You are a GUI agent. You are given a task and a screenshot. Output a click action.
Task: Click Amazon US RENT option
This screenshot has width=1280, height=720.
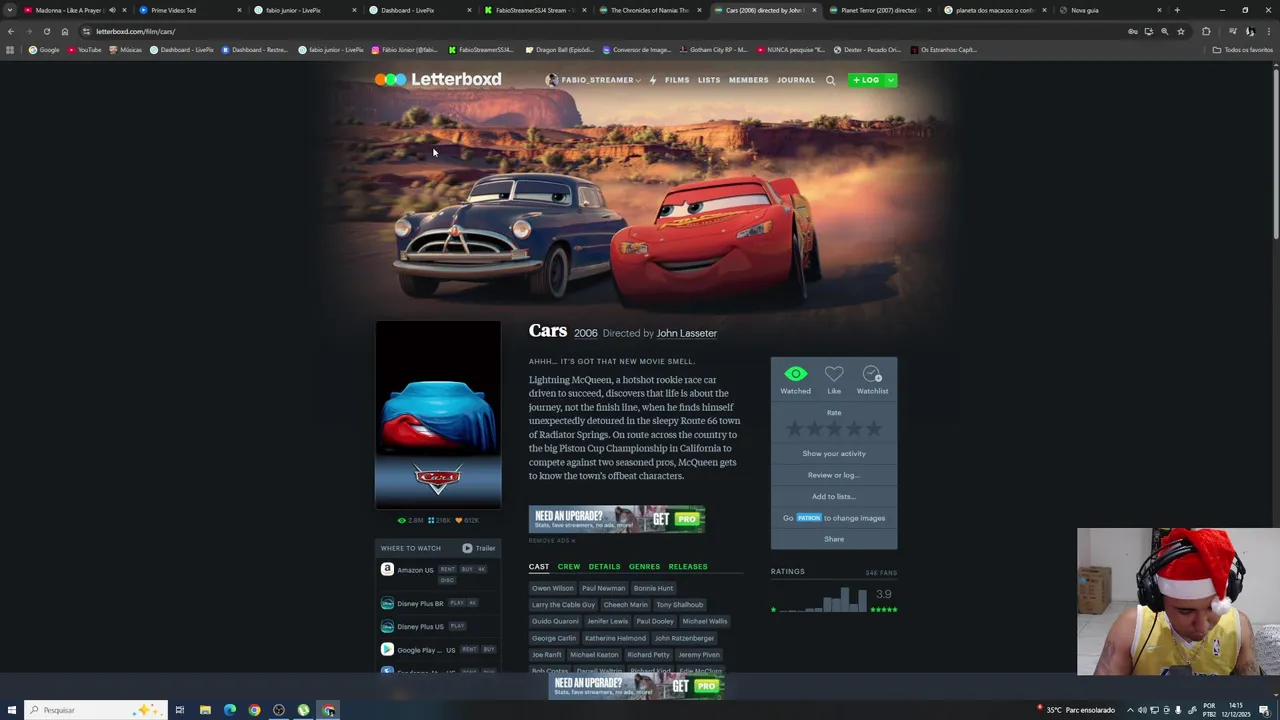pyautogui.click(x=447, y=569)
